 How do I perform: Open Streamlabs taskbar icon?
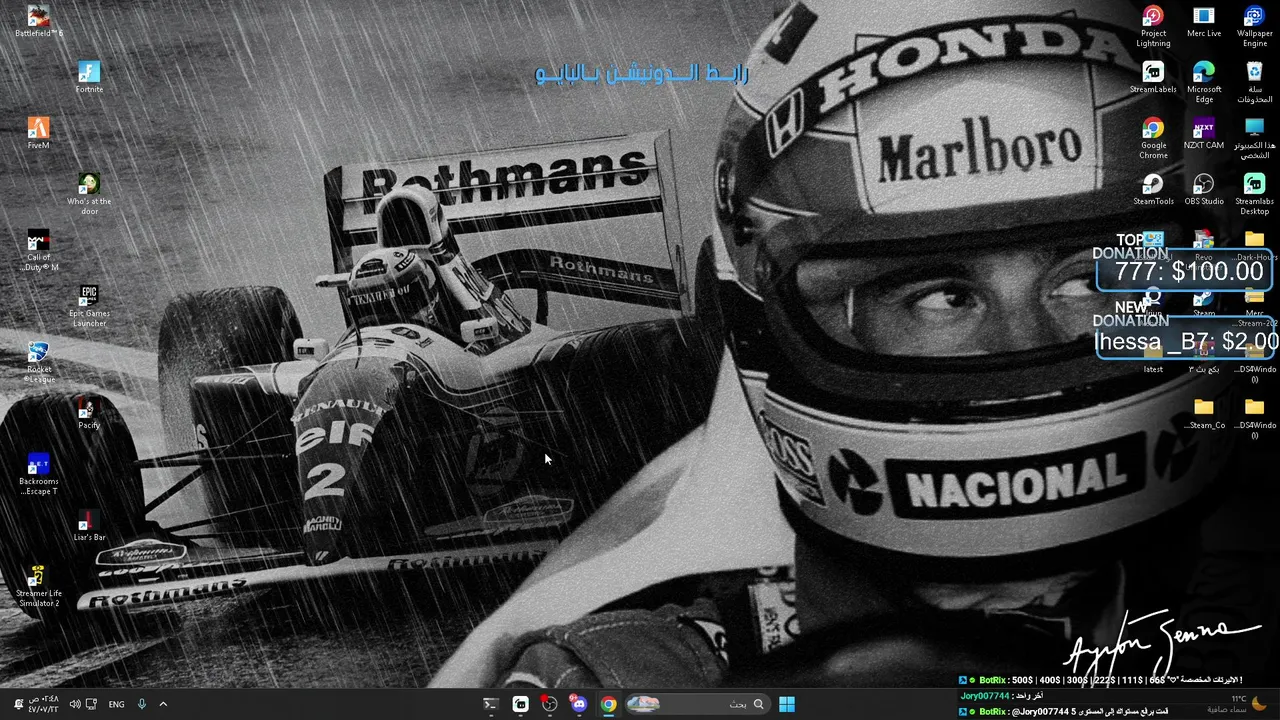(x=520, y=704)
